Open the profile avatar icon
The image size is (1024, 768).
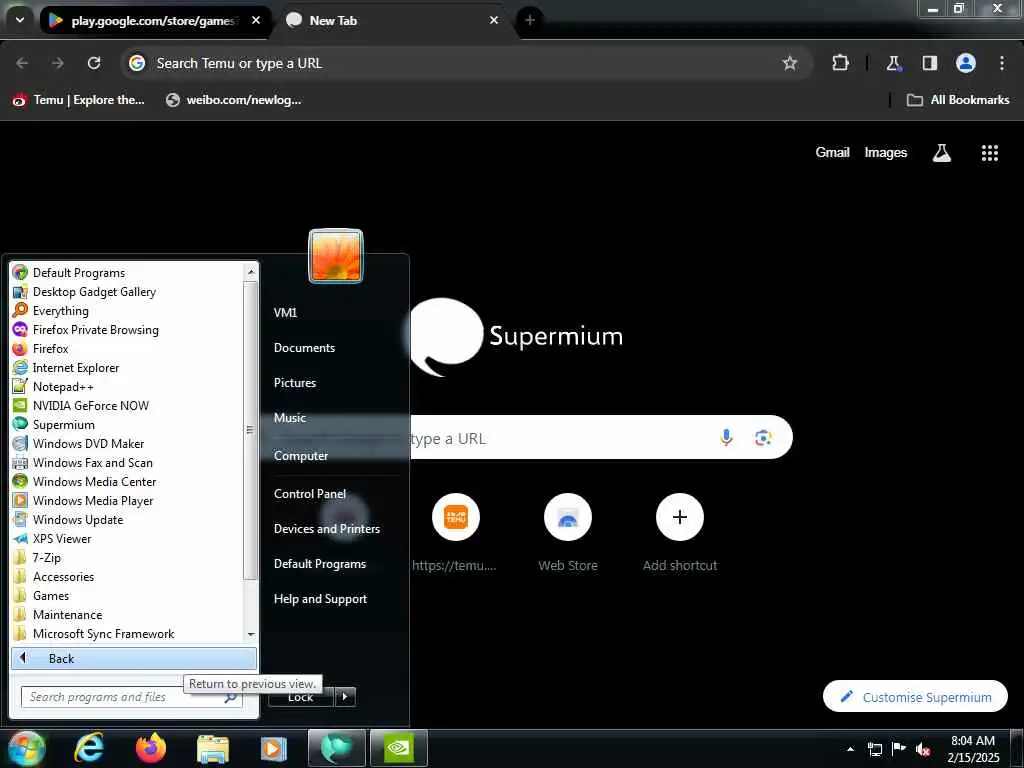point(965,63)
